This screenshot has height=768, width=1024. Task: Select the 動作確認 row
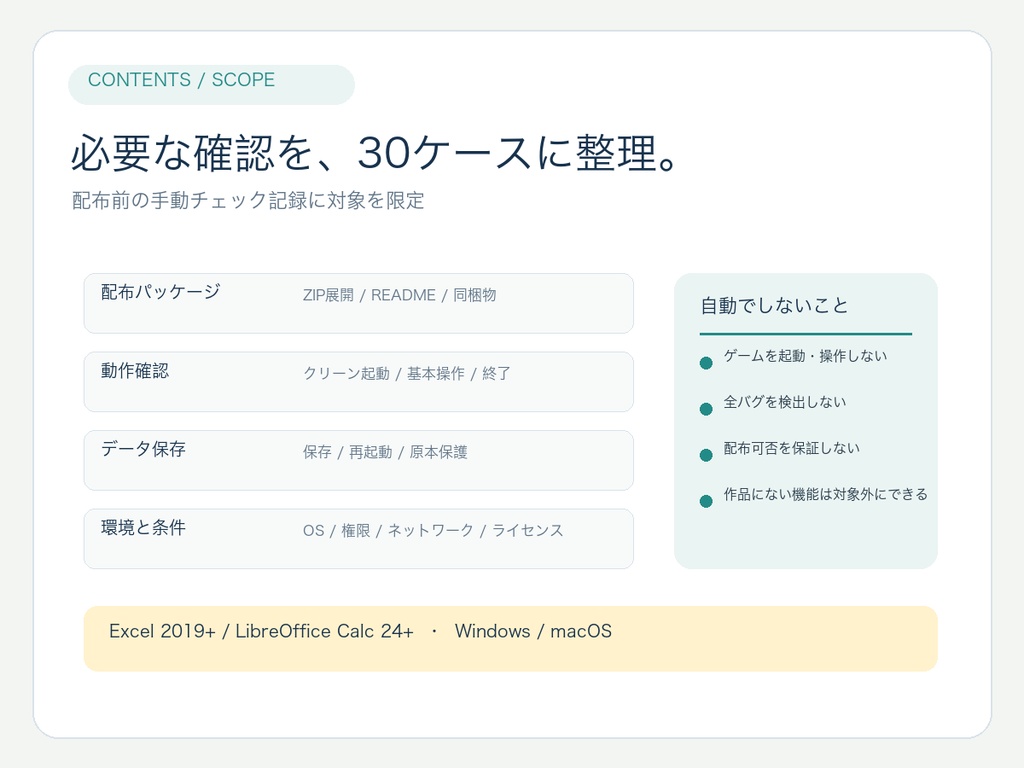pyautogui.click(x=359, y=382)
